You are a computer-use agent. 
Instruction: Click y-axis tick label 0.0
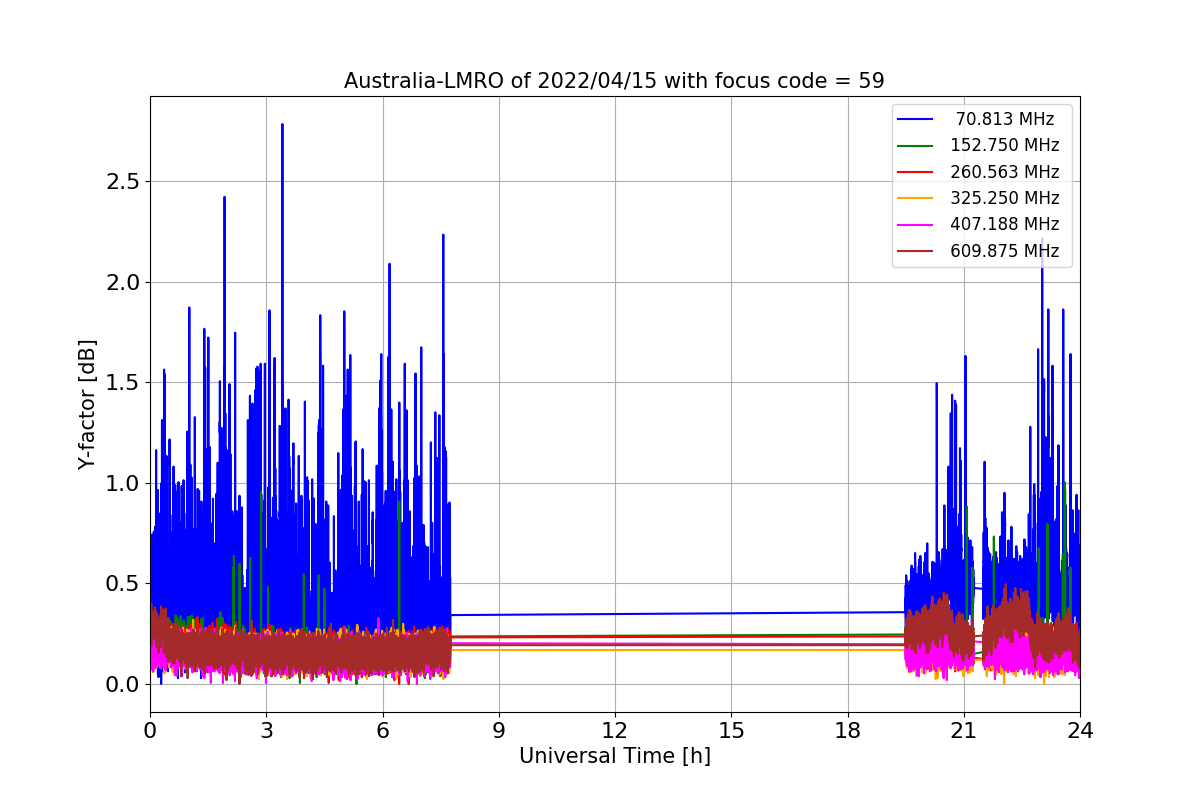click(123, 684)
